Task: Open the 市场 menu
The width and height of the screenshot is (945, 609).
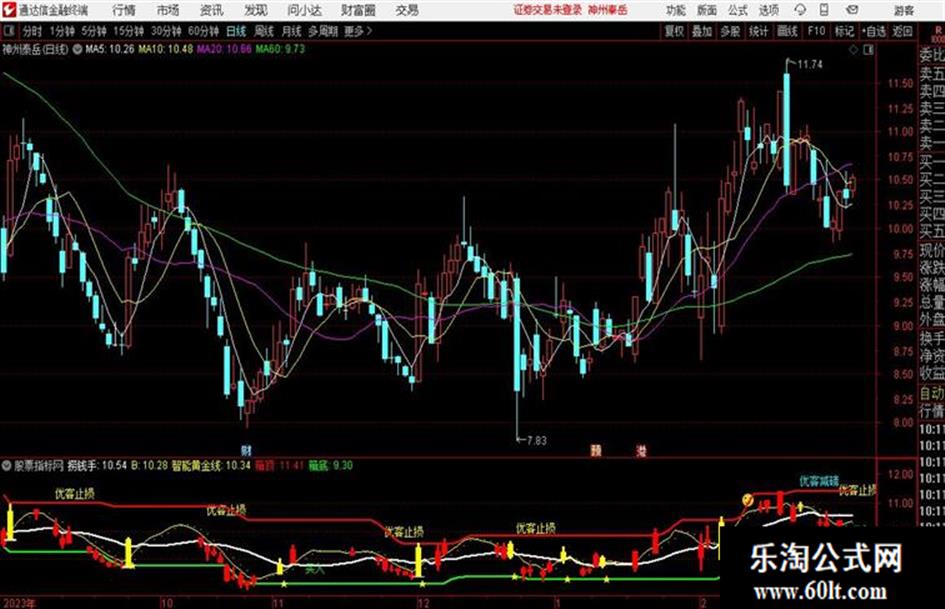Action: [168, 10]
